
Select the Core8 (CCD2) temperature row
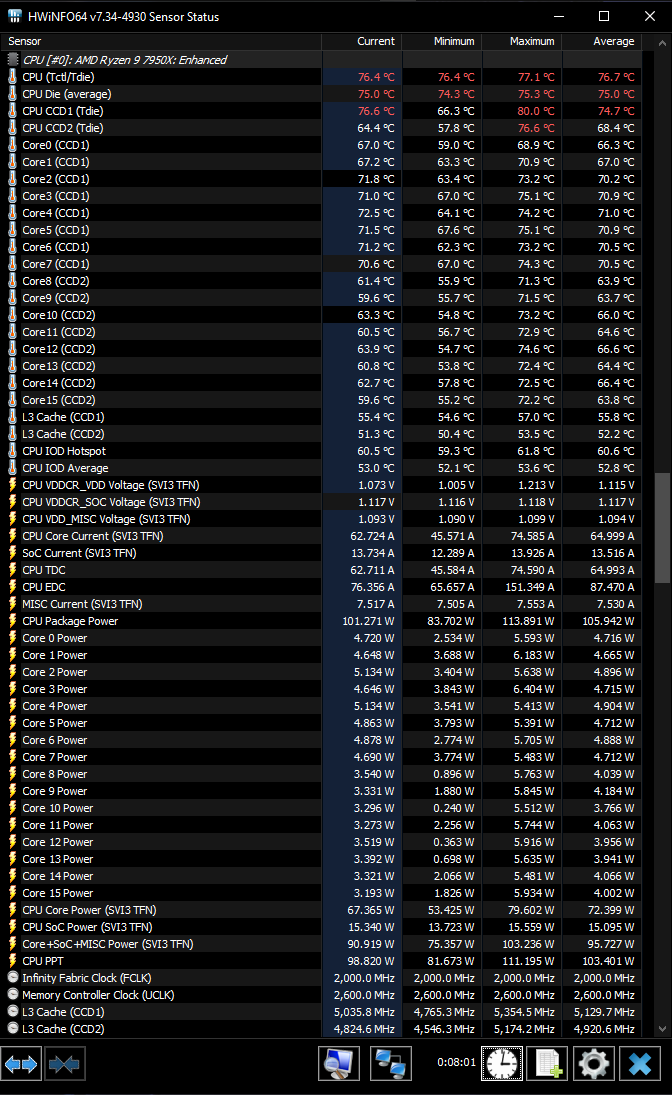(321, 281)
